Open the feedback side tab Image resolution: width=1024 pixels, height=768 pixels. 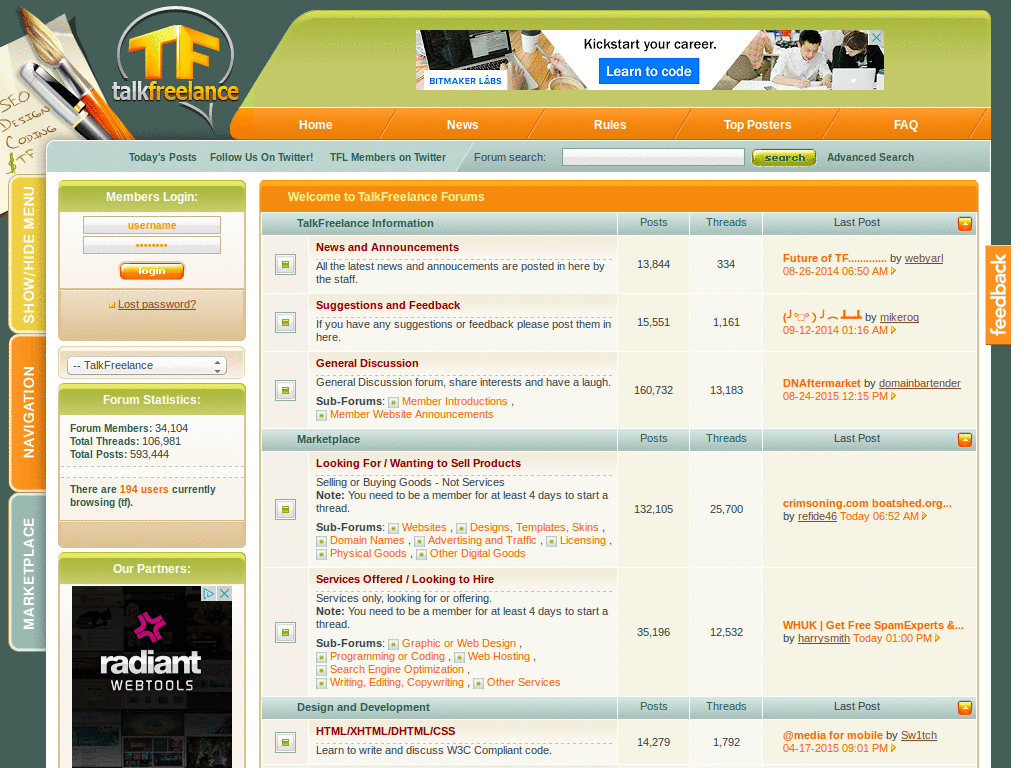[998, 295]
